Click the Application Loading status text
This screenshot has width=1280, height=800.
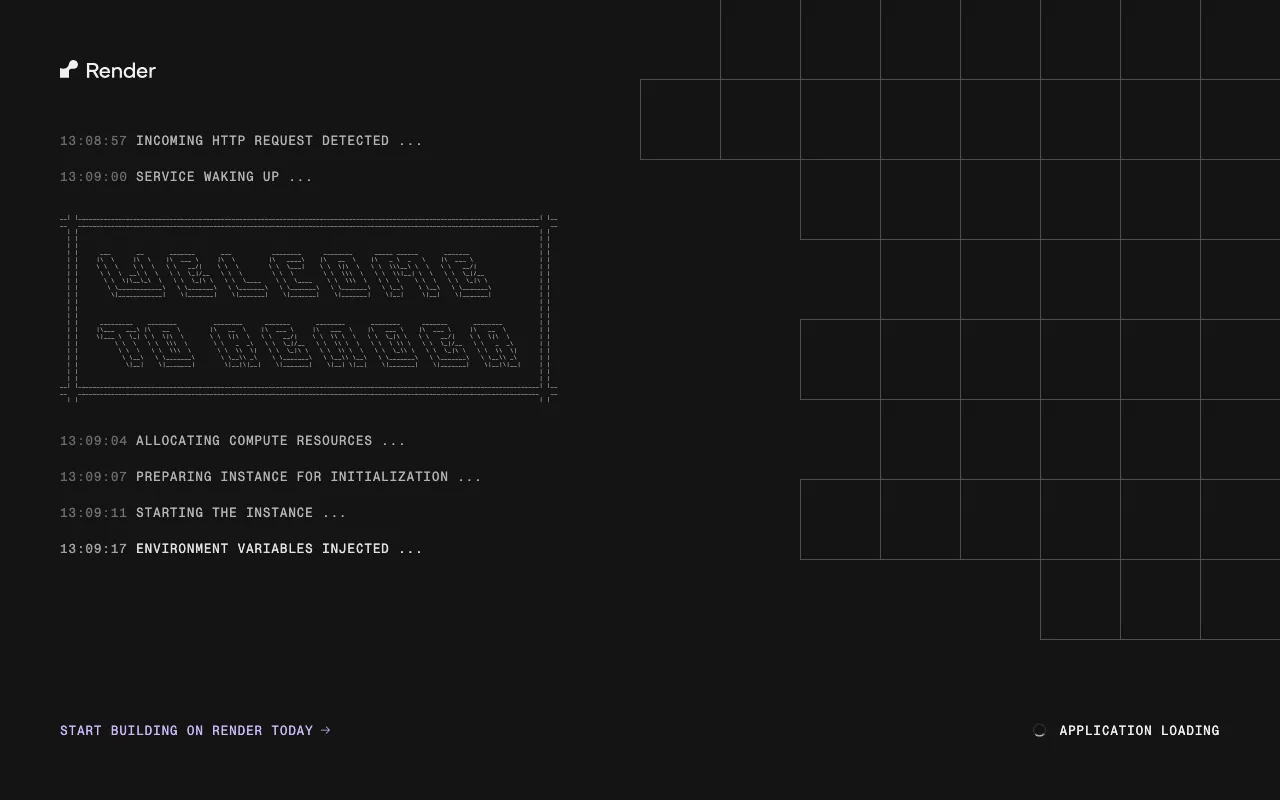point(1139,731)
